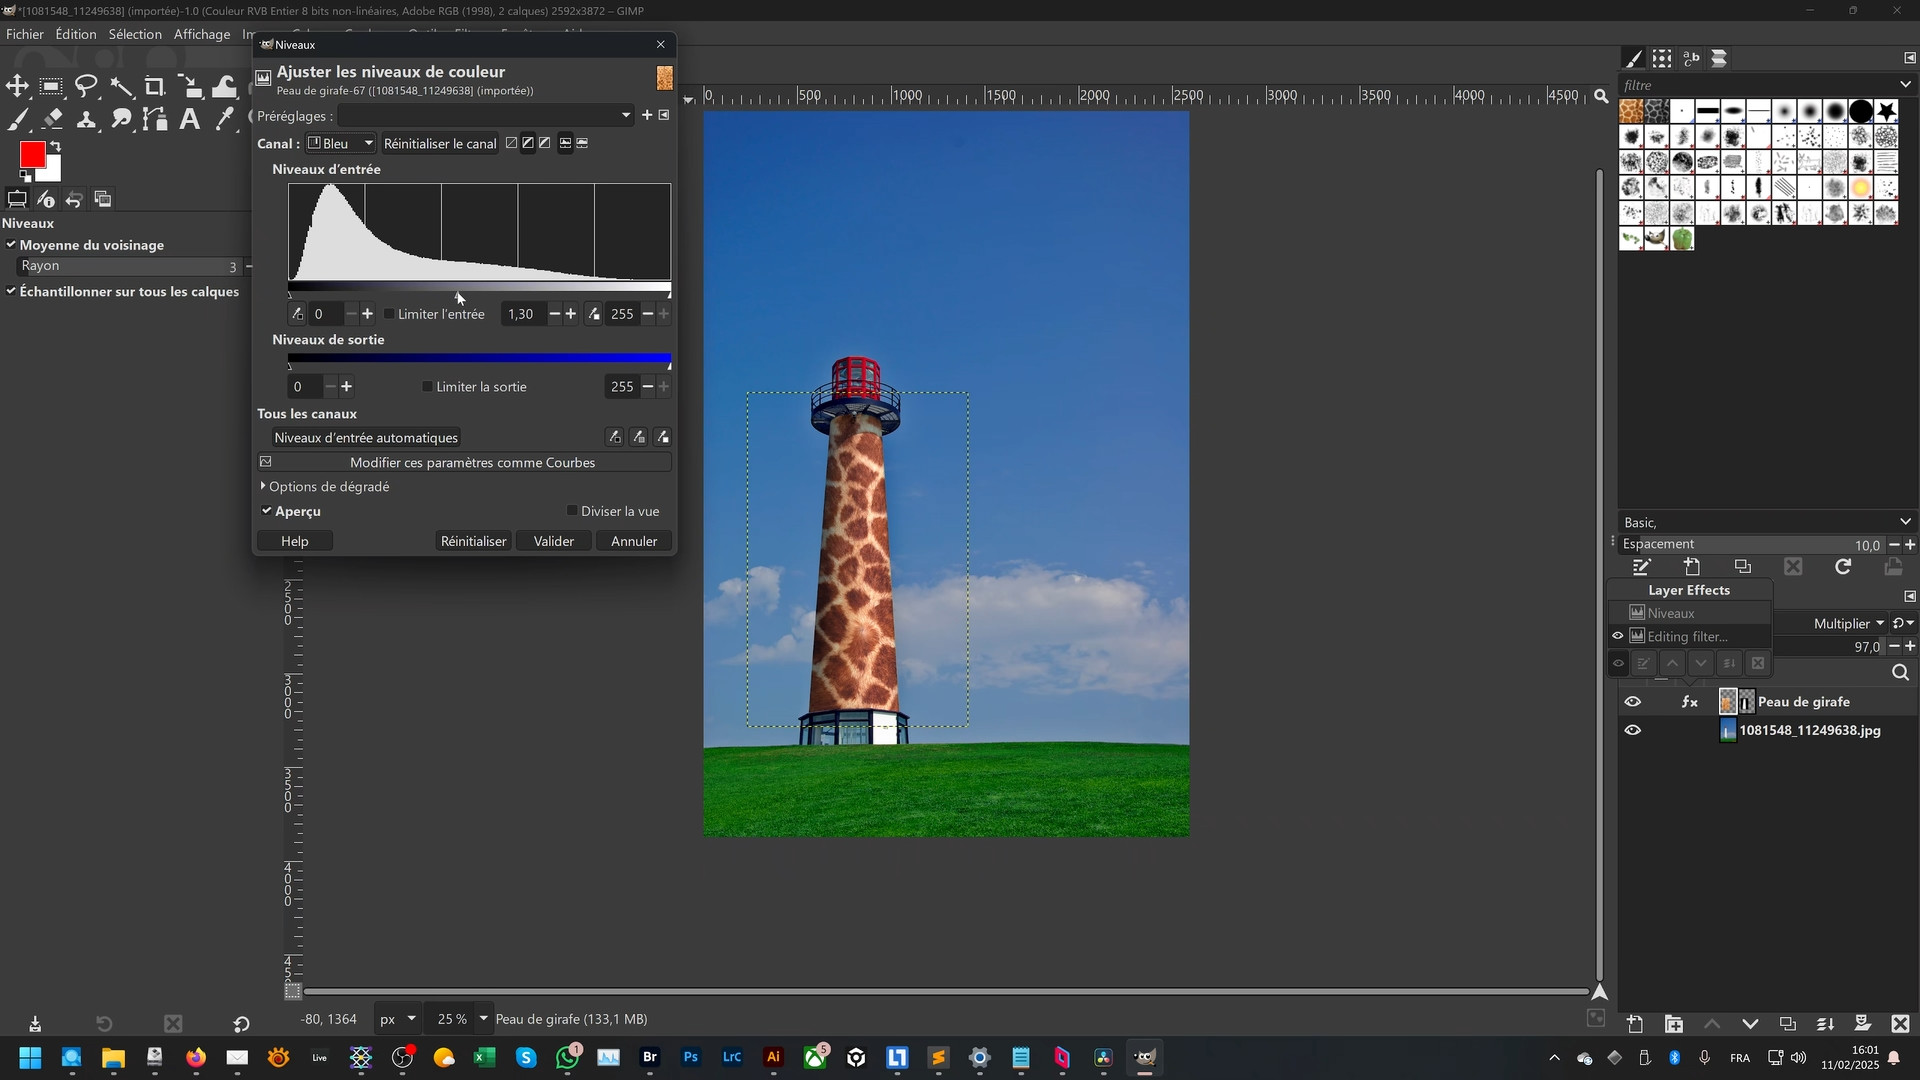Select the Eraser tool

tap(52, 120)
